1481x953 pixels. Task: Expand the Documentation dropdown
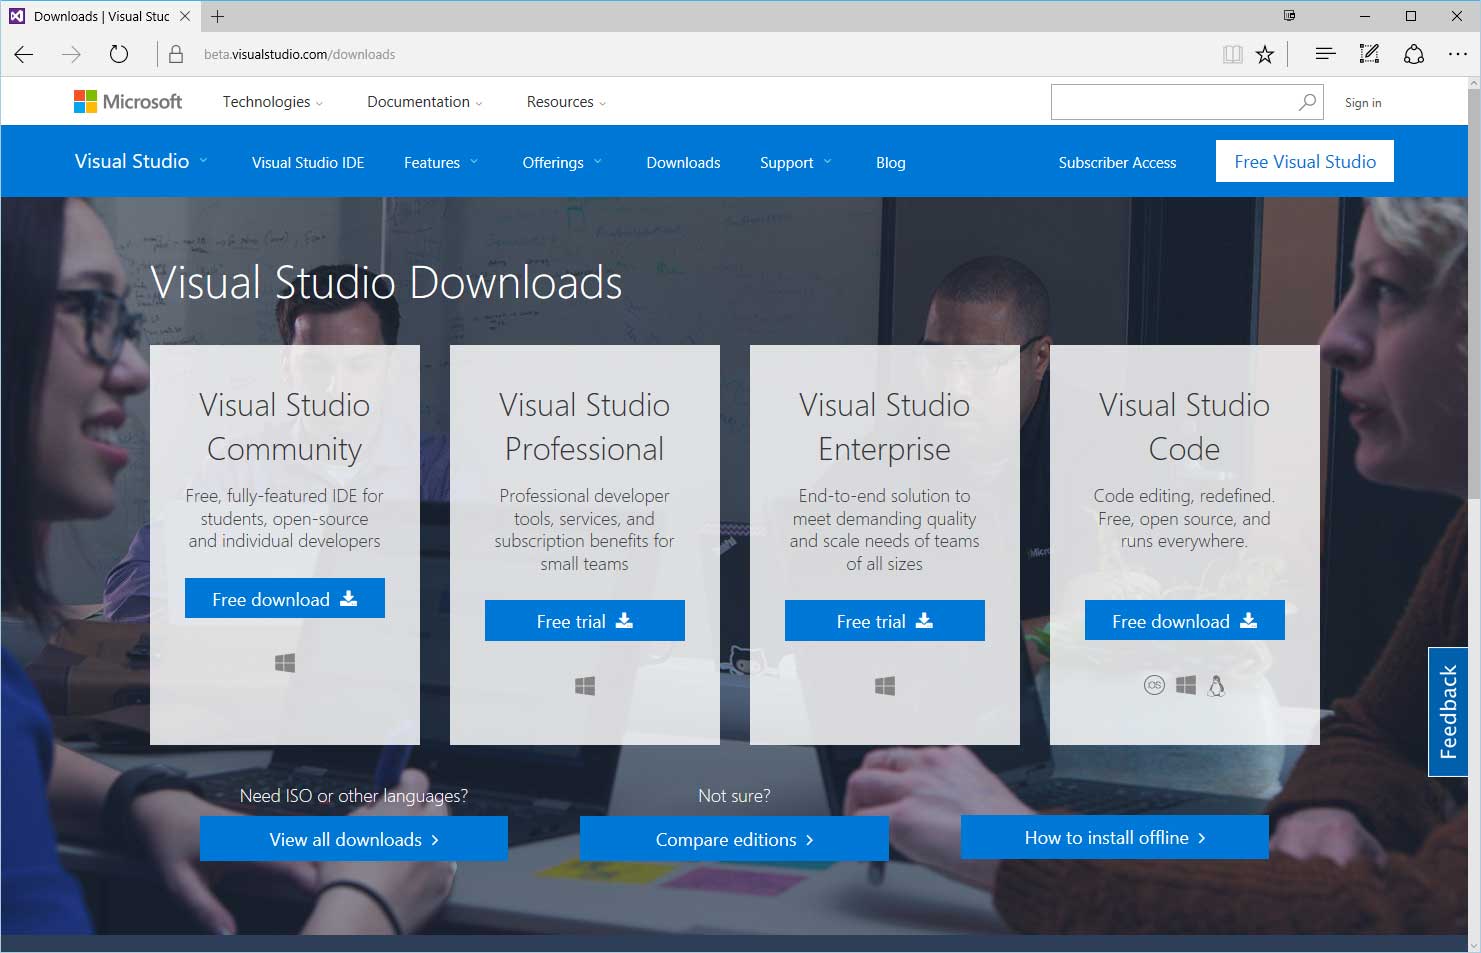point(425,102)
